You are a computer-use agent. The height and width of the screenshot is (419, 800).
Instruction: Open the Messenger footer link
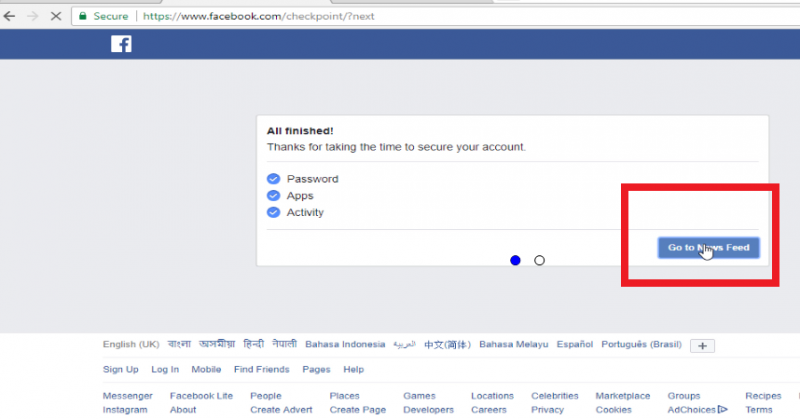[x=128, y=396]
